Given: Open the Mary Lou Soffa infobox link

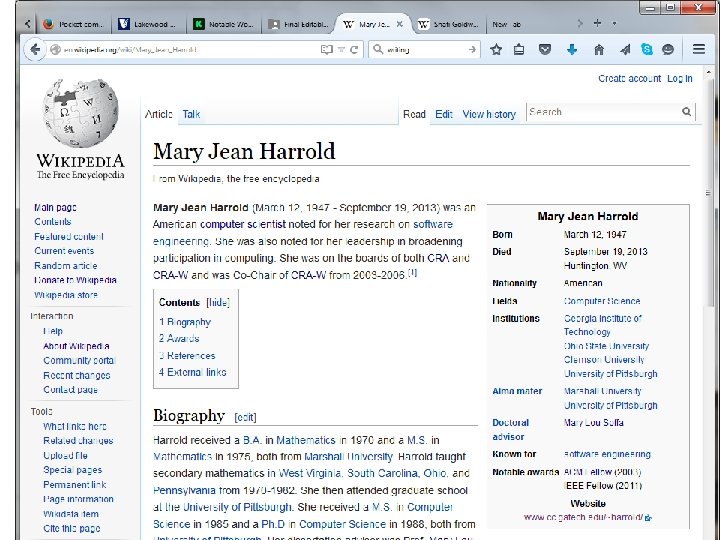Looking at the screenshot, I should [593, 422].
